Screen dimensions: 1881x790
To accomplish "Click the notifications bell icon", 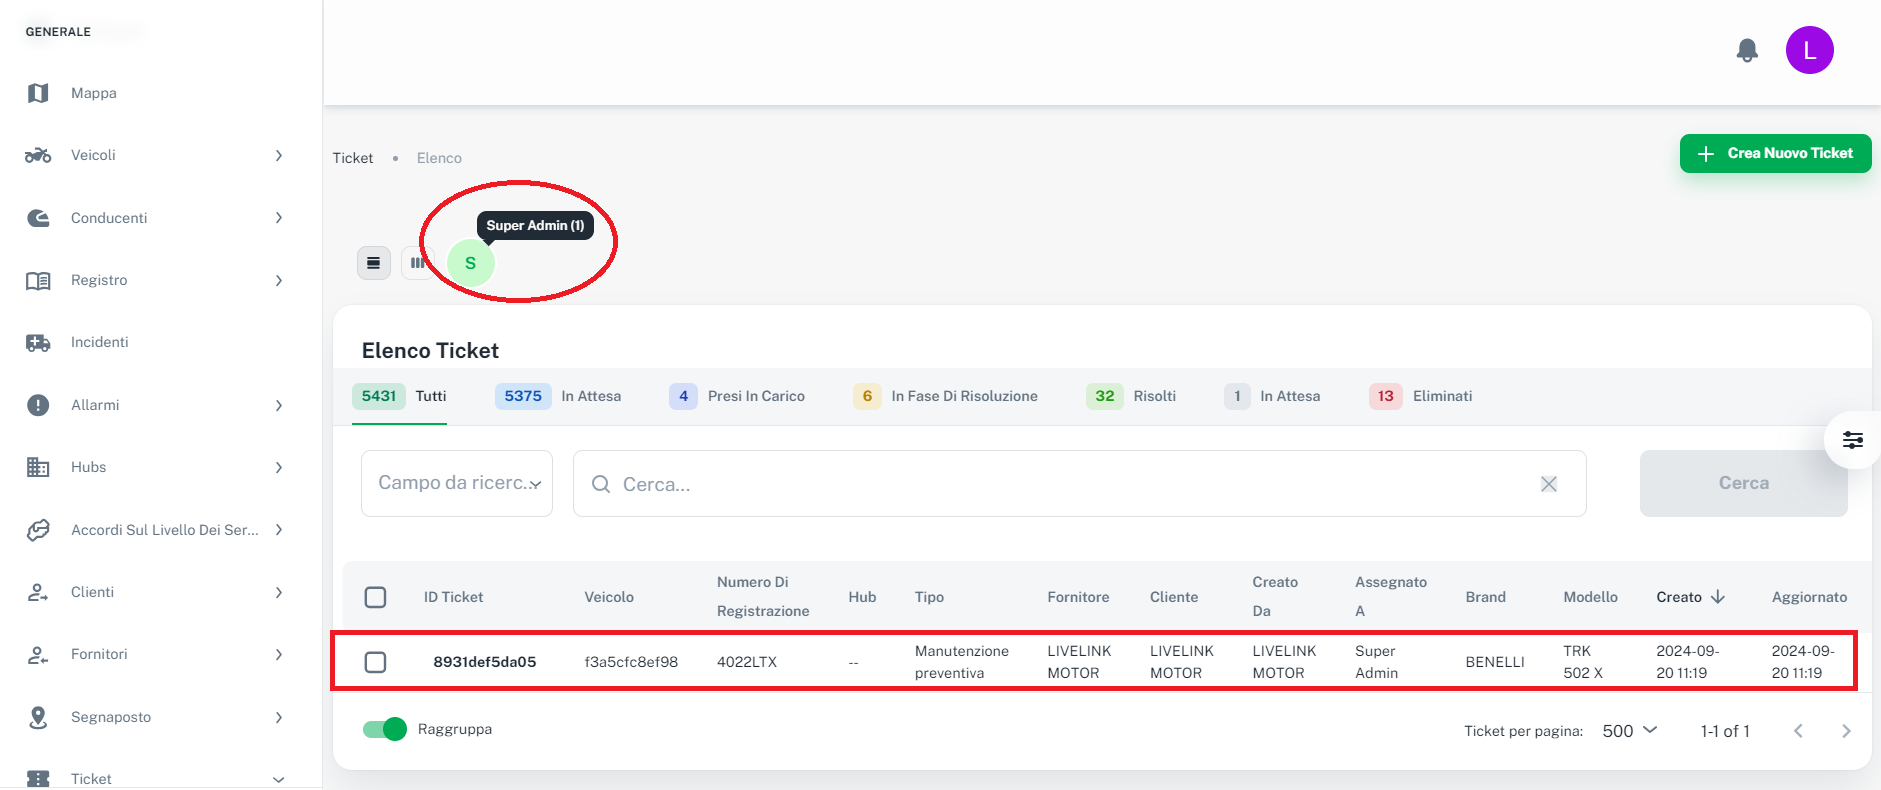I will (x=1747, y=50).
